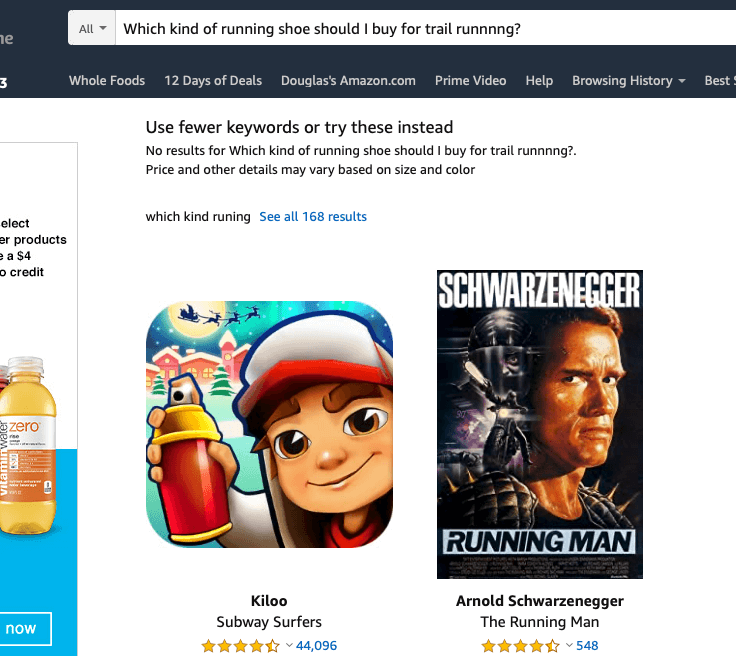Open the 548 reviews count link
This screenshot has height=656, width=736.
587,646
